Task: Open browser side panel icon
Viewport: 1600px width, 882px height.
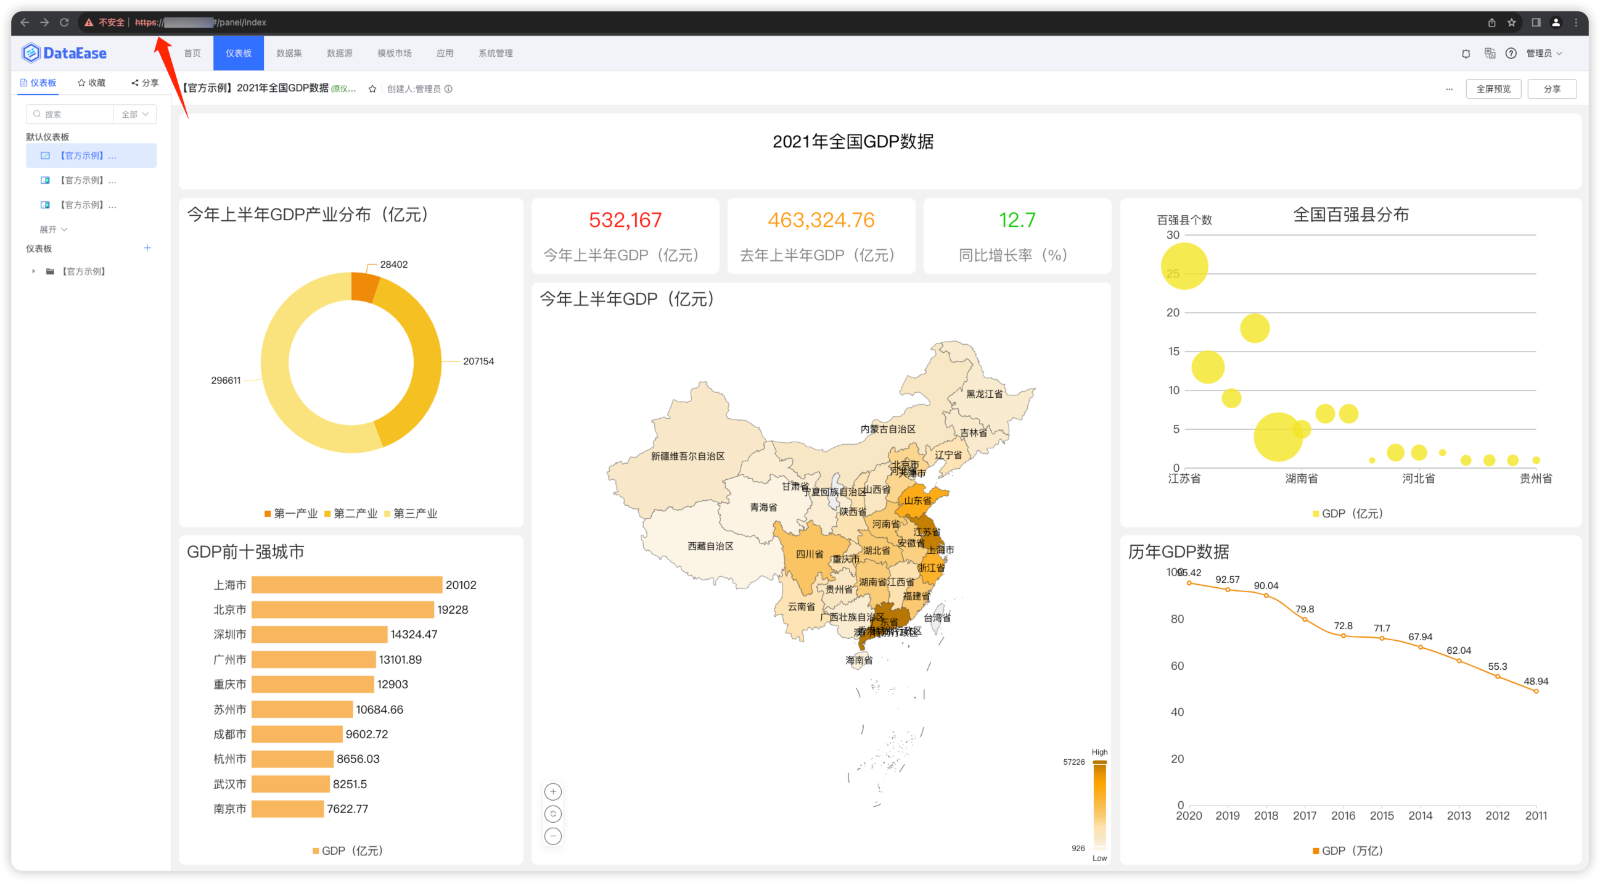Action: [x=1536, y=22]
